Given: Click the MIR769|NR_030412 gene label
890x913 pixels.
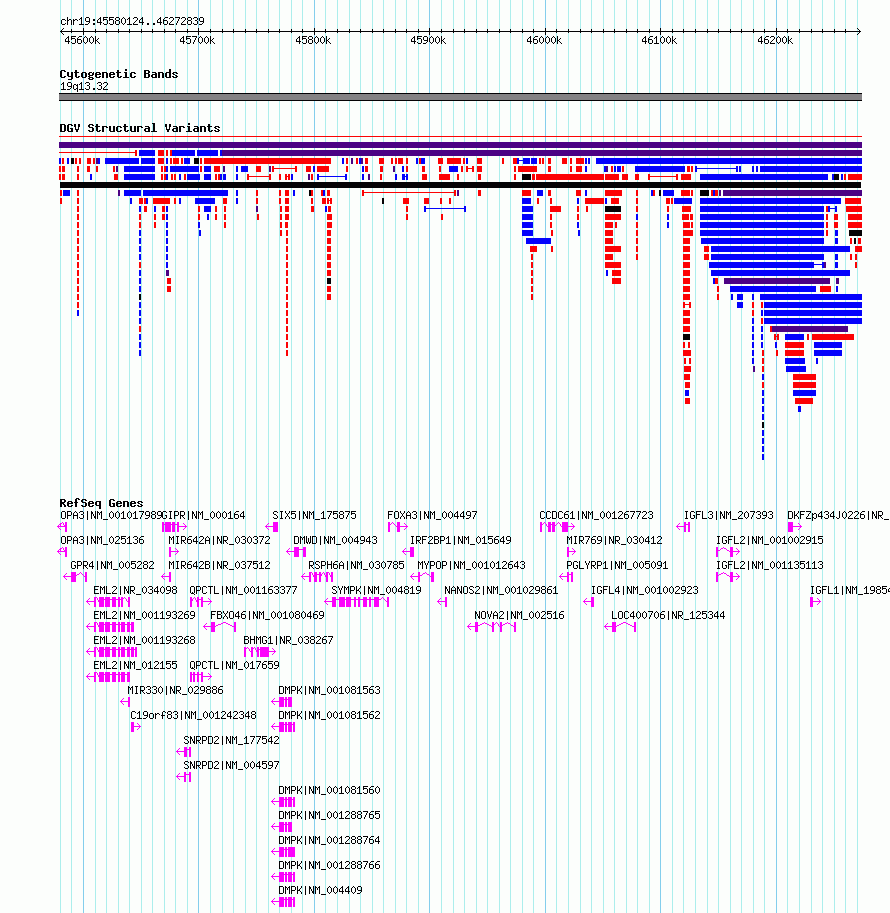Looking at the screenshot, I should point(614,540).
